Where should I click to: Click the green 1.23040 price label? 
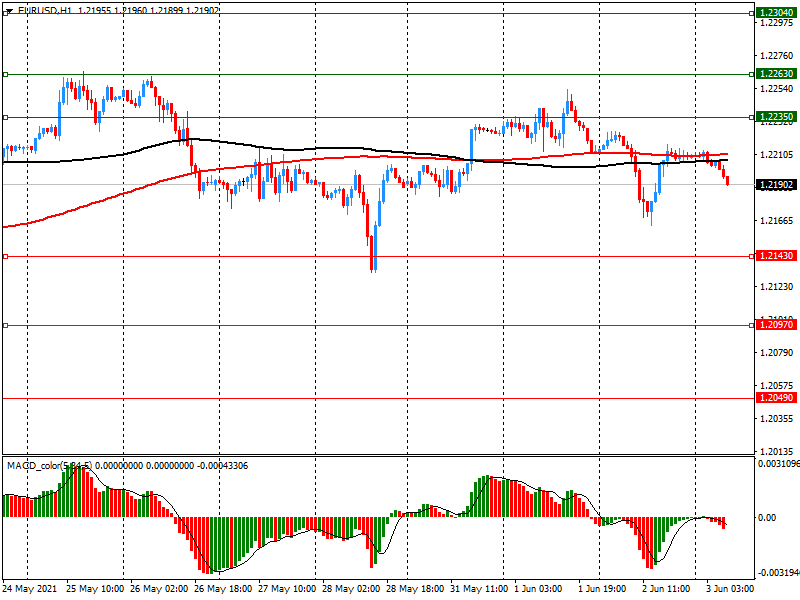(775, 13)
